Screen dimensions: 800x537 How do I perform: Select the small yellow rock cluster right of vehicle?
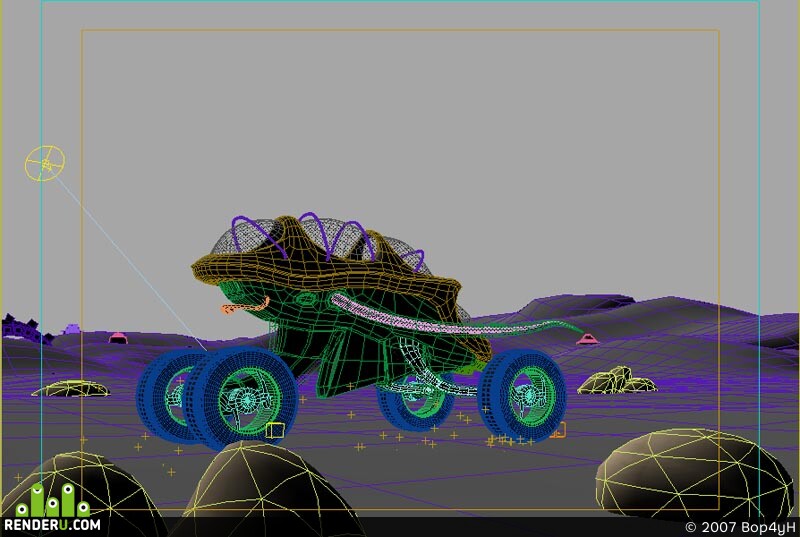point(616,381)
